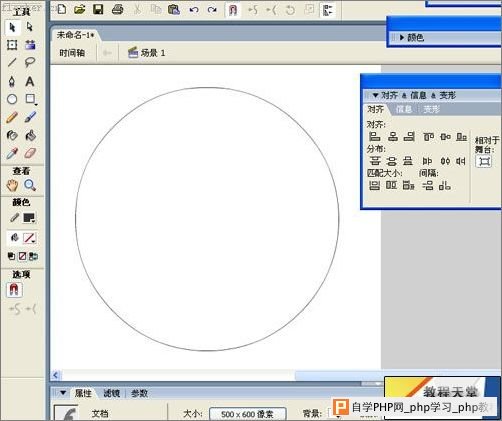The image size is (502, 421).
Task: Collapse the 属性 panel triangle
Action: (x=63, y=393)
